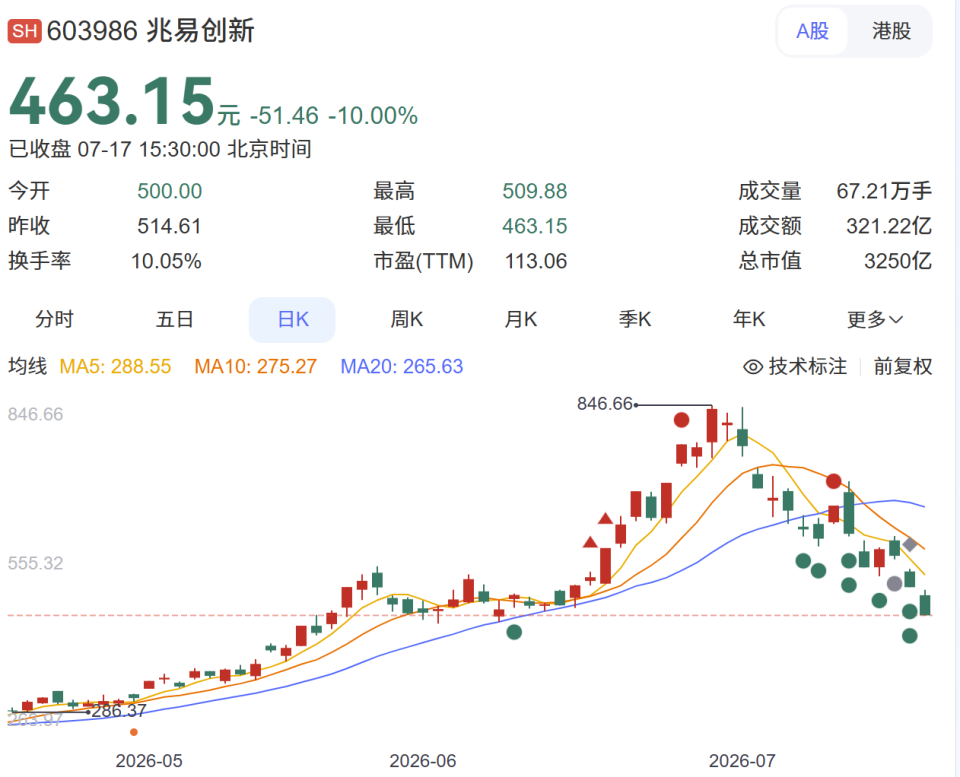Select the 周K chart tab
Image resolution: width=960 pixels, height=777 pixels.
(407, 320)
